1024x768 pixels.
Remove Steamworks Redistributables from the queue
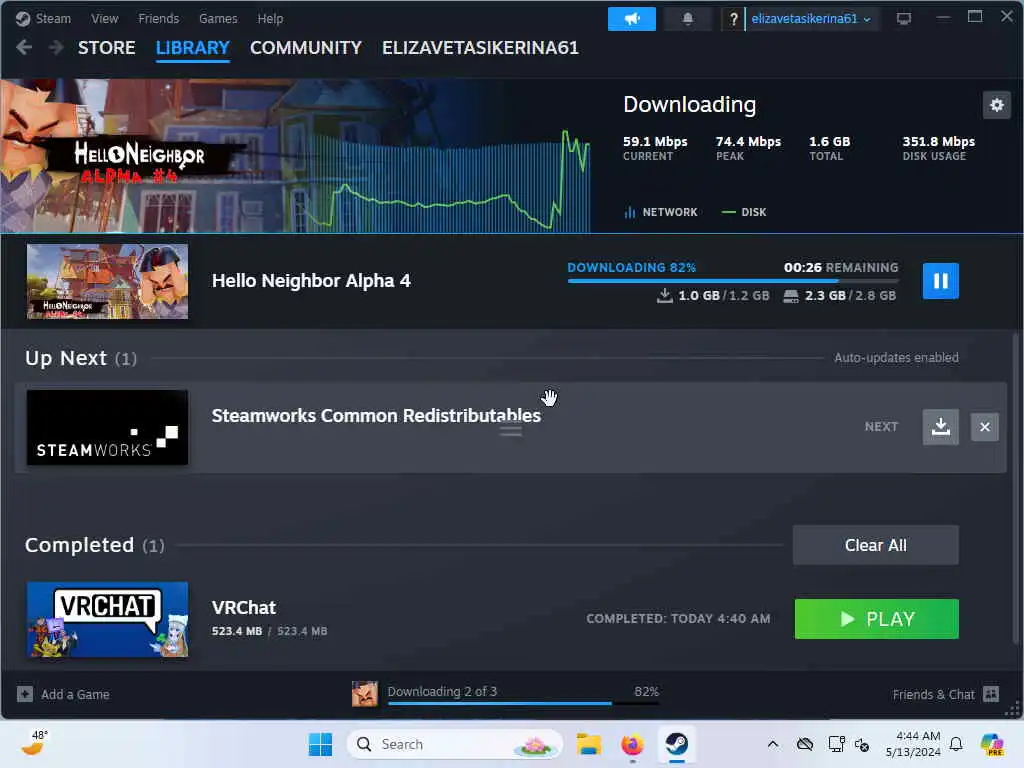[985, 427]
